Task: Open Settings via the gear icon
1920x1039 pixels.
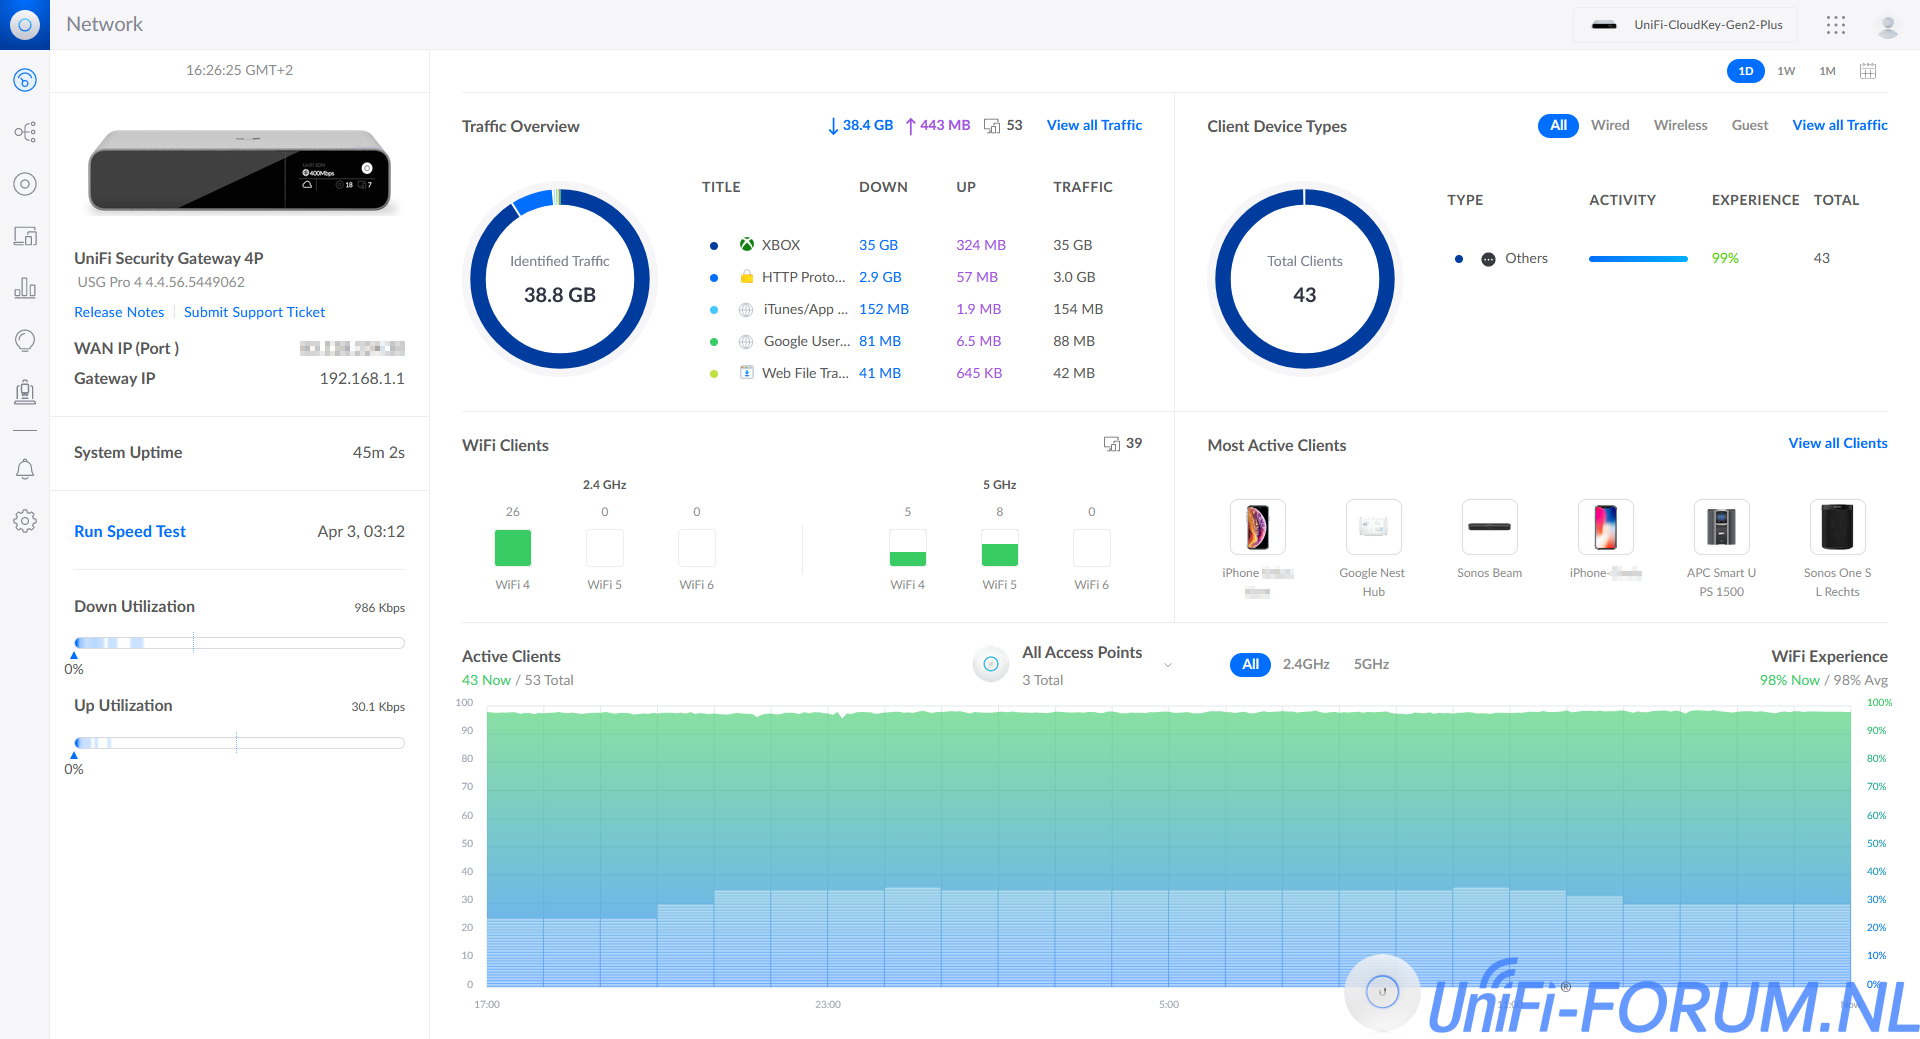Action: point(25,521)
